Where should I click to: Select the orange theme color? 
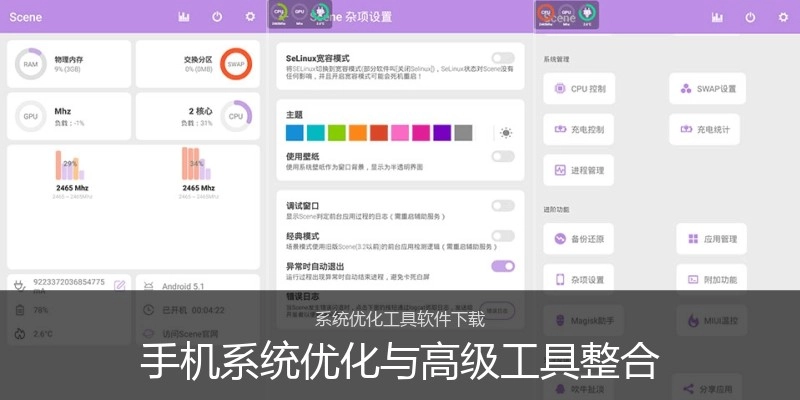(358, 133)
